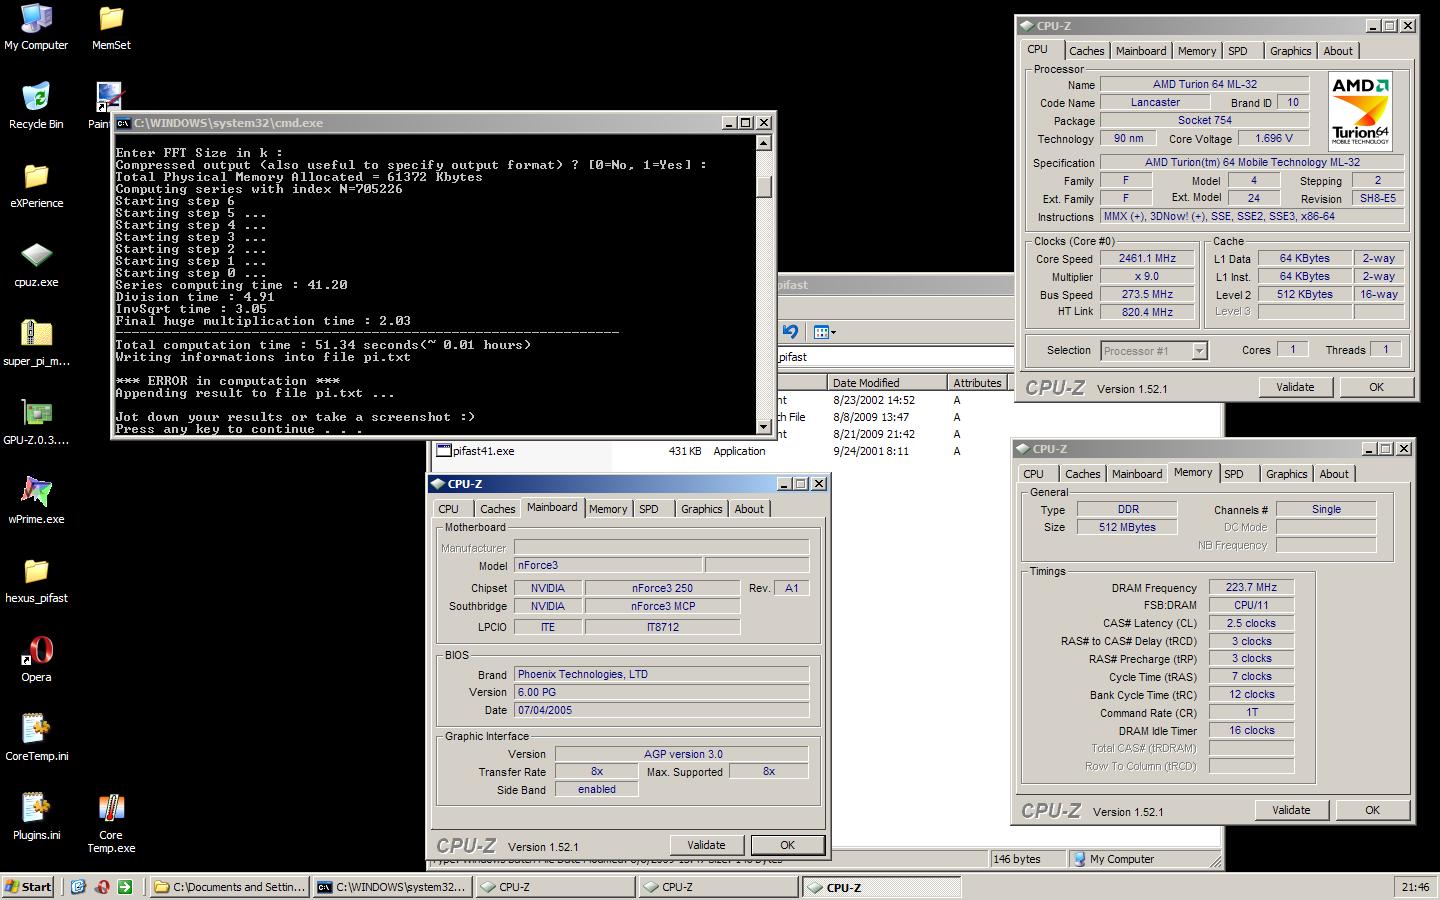1440x900 pixels.
Task: Click the undo icon in pifast explorer toolbar
Action: pyautogui.click(x=791, y=332)
